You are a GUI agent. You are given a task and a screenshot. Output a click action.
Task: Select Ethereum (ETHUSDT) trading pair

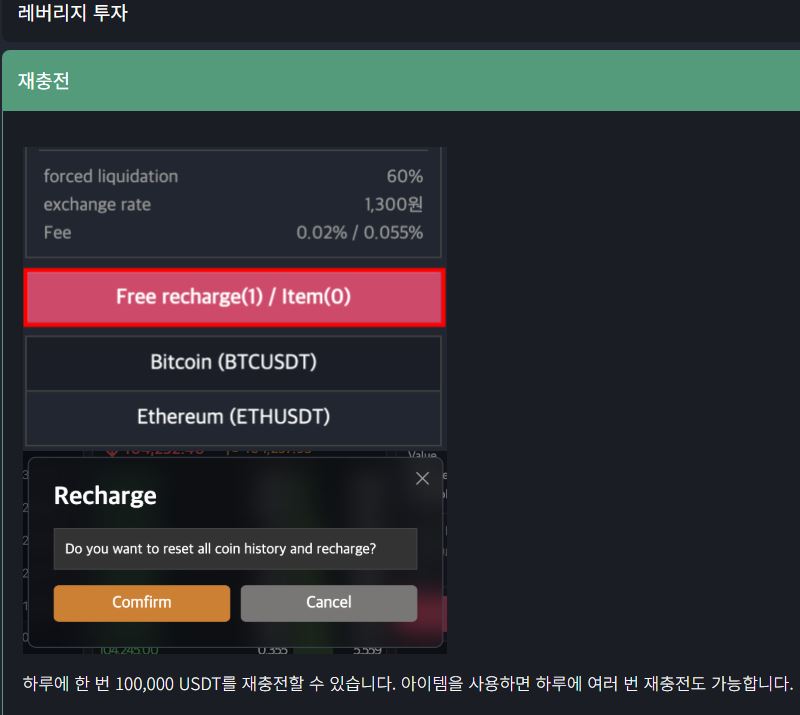point(233,416)
